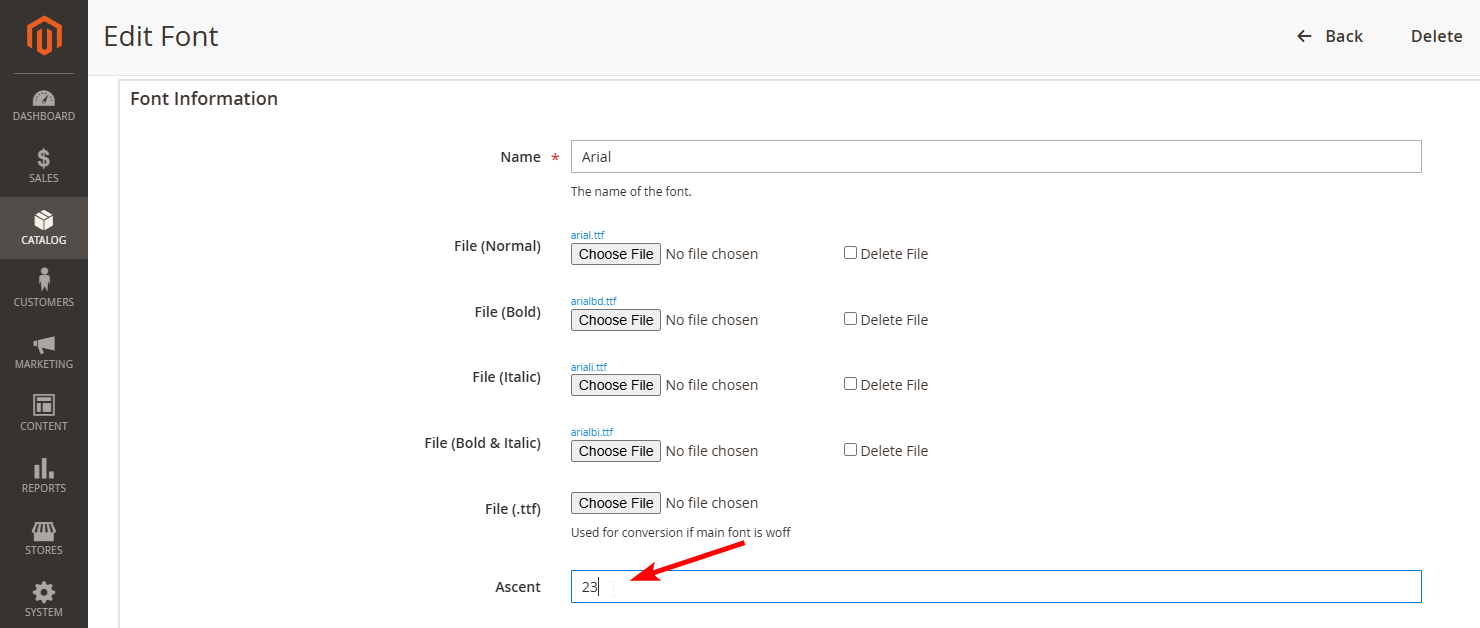Click into the Name text field

(995, 157)
